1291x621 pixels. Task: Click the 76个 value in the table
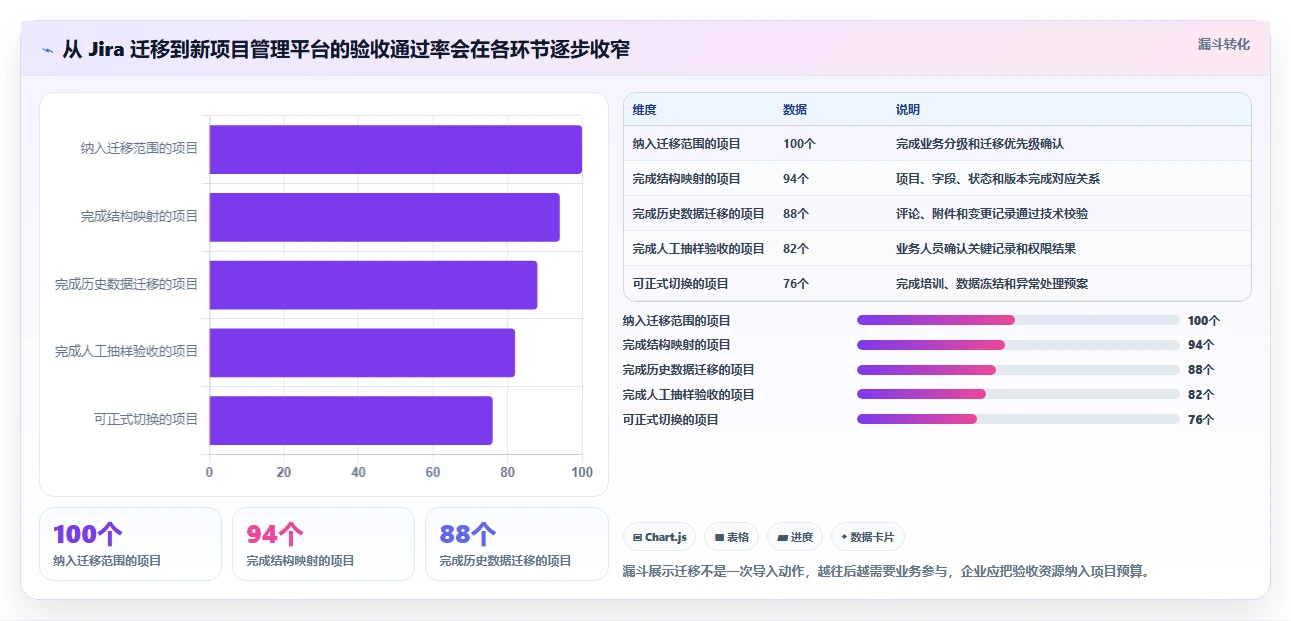796,284
